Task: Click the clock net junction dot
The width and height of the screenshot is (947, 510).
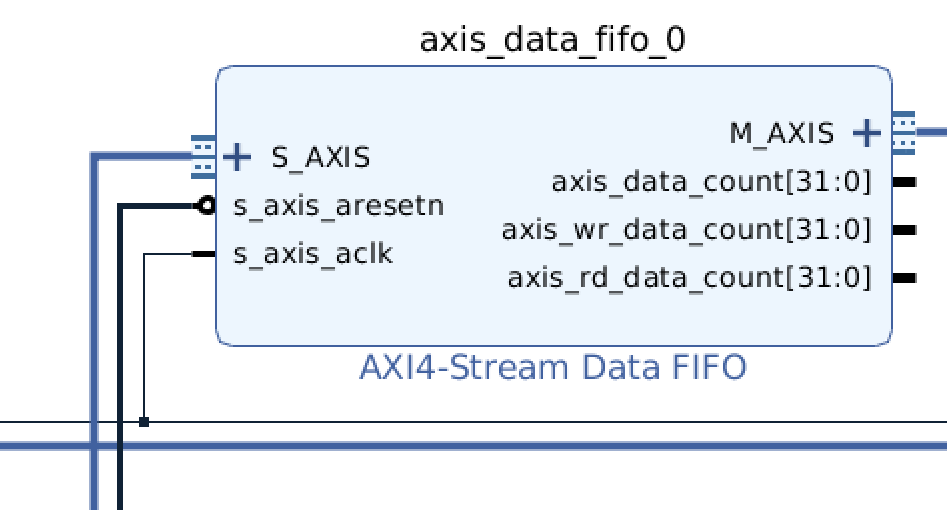Action: pos(144,422)
